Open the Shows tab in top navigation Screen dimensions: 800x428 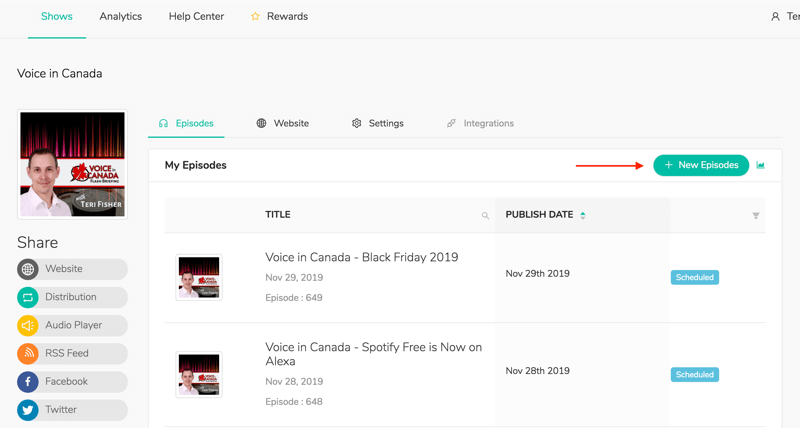pyautogui.click(x=57, y=16)
